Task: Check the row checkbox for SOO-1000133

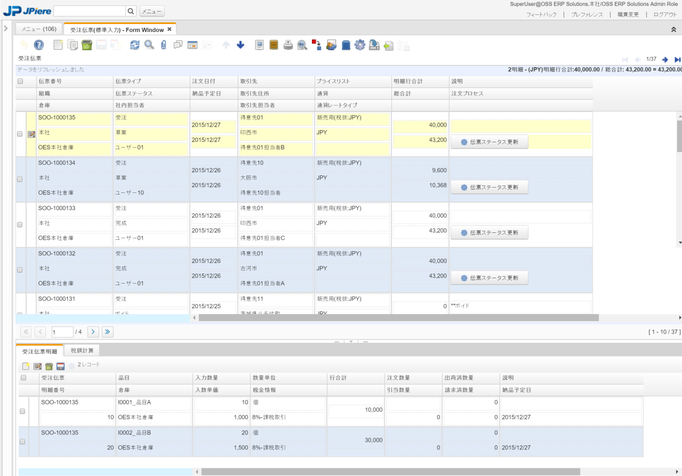Action: point(20,225)
